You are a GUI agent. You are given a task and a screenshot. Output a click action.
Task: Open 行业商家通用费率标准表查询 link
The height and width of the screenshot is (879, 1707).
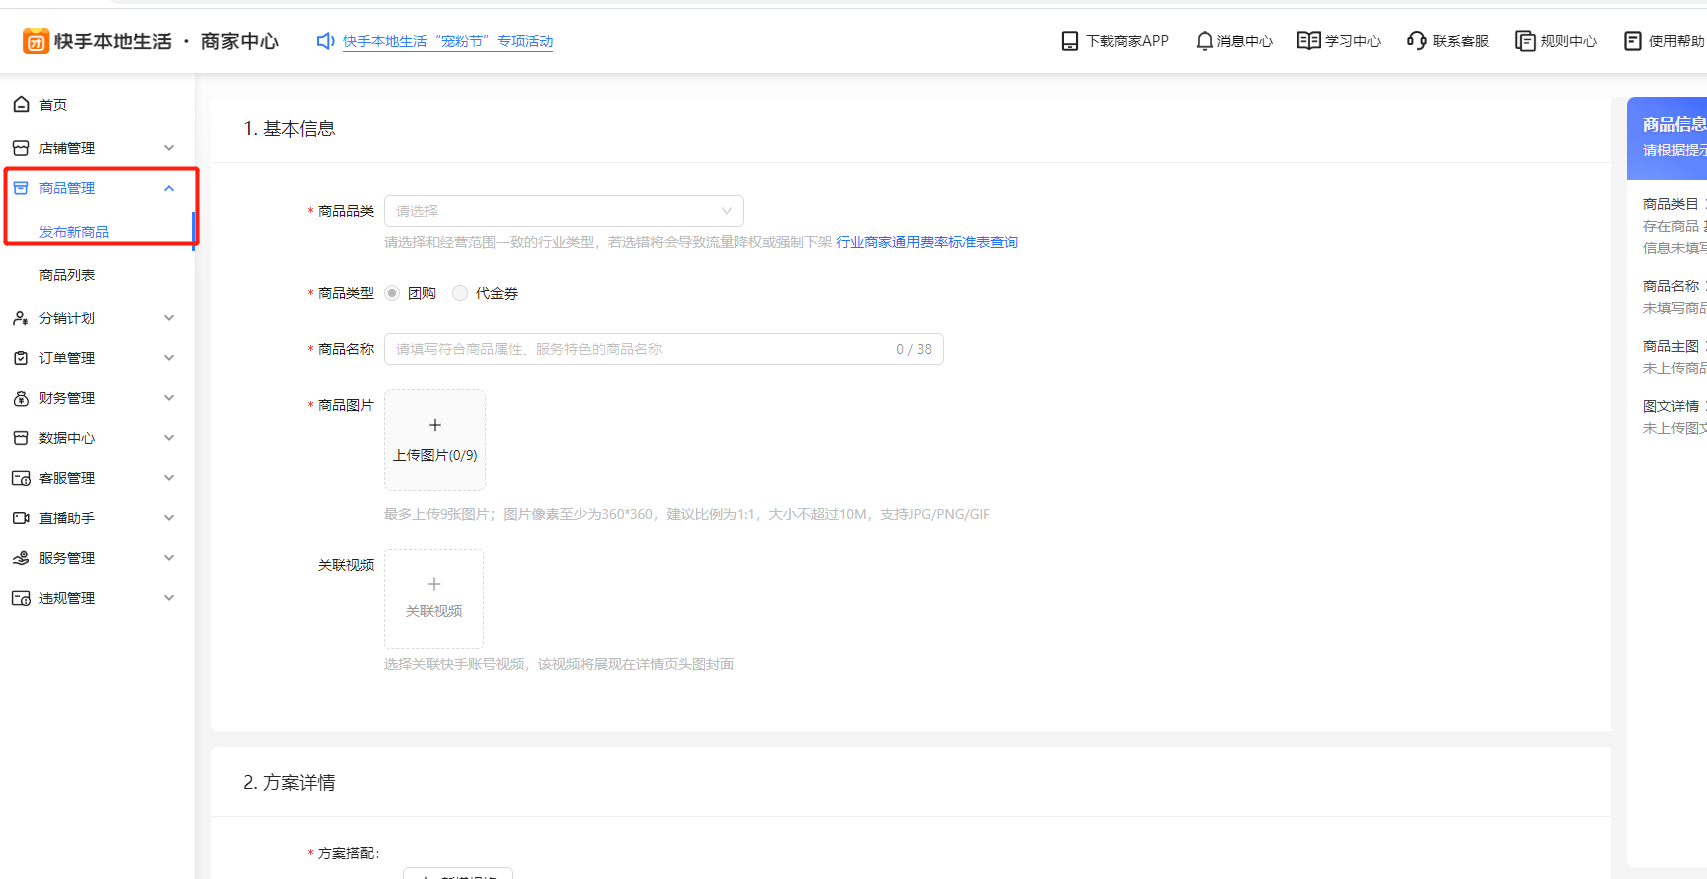click(926, 242)
